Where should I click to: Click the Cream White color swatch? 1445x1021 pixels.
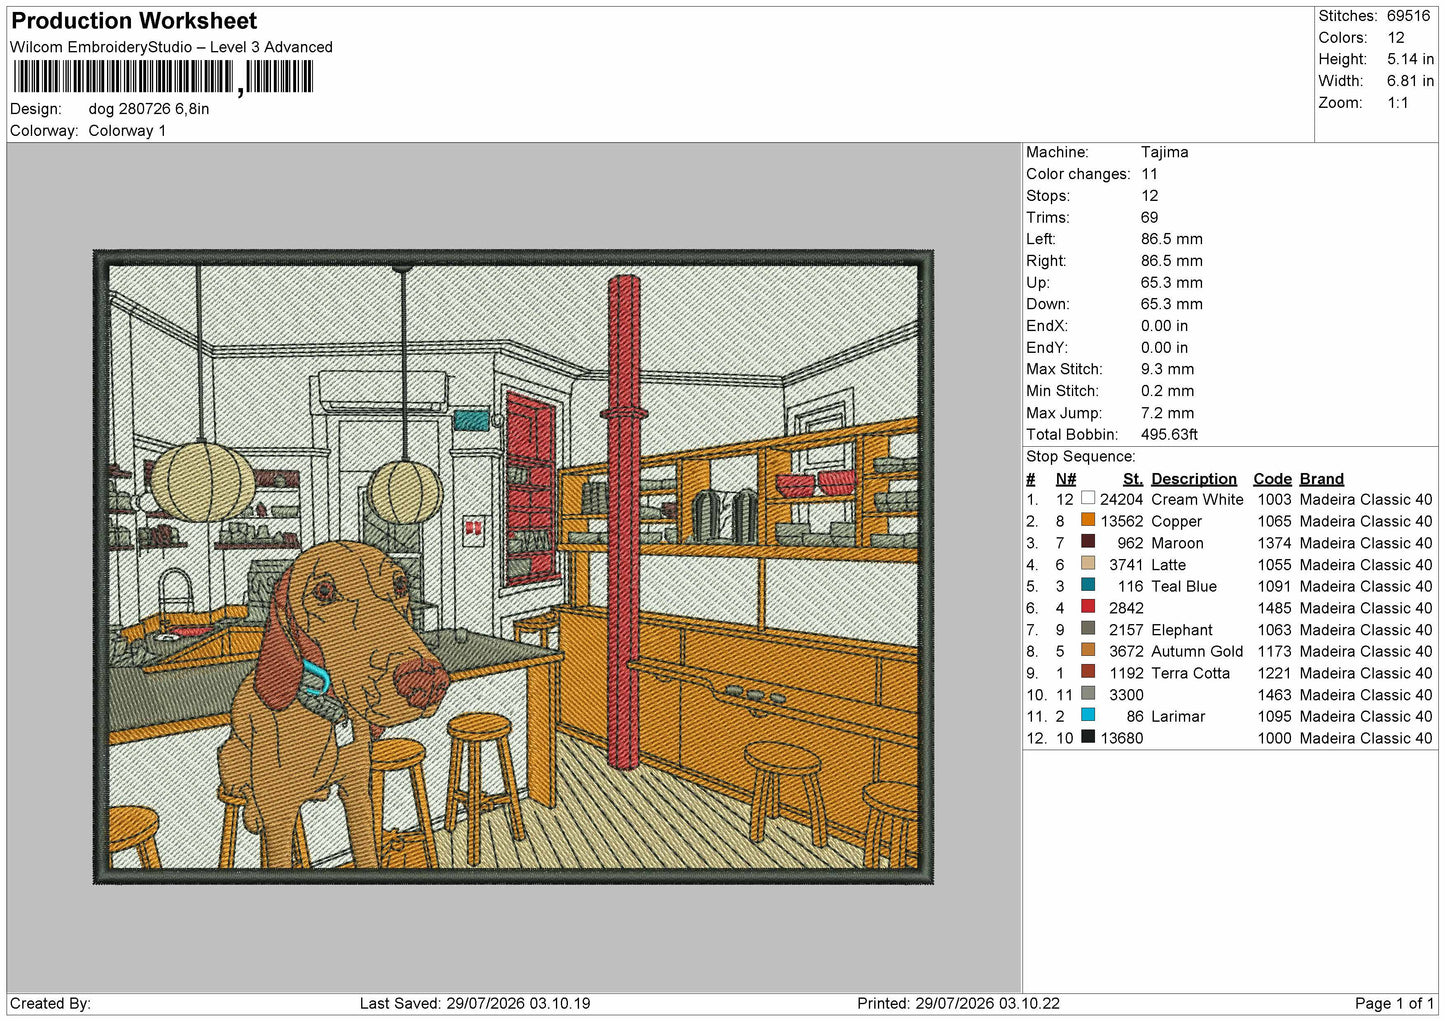point(1088,498)
